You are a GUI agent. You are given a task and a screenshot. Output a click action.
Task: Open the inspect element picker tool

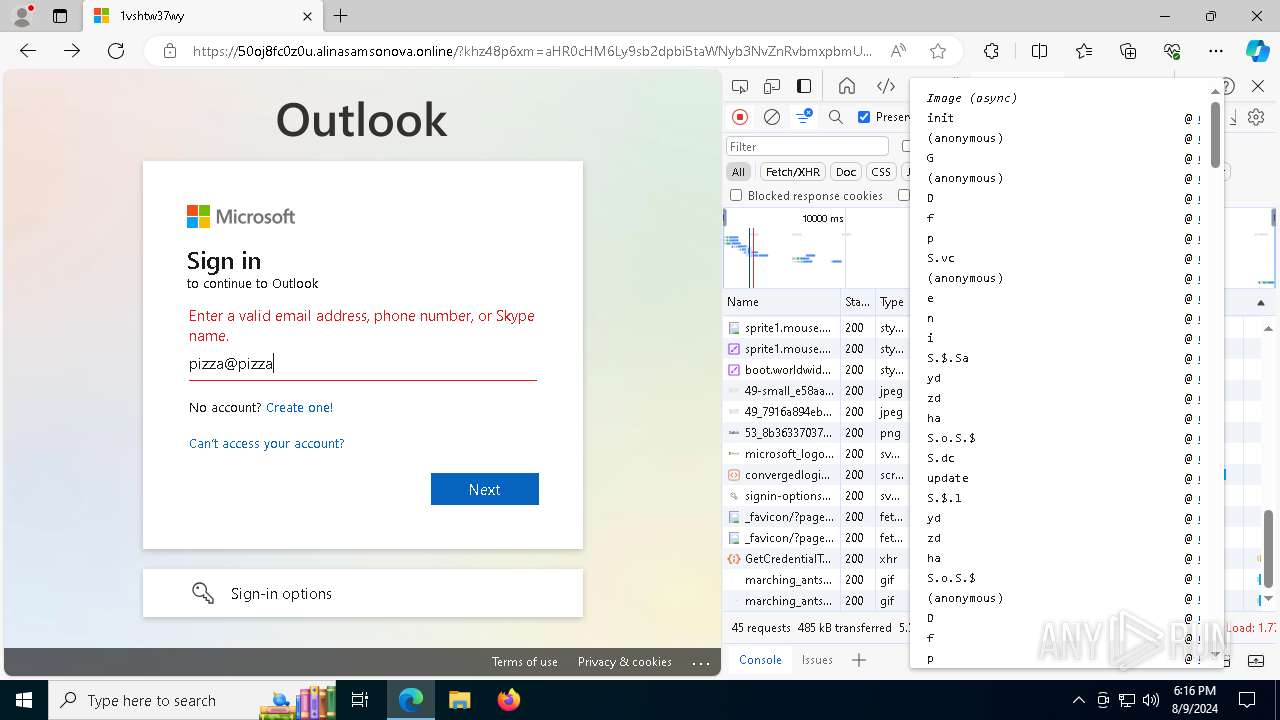(x=740, y=87)
